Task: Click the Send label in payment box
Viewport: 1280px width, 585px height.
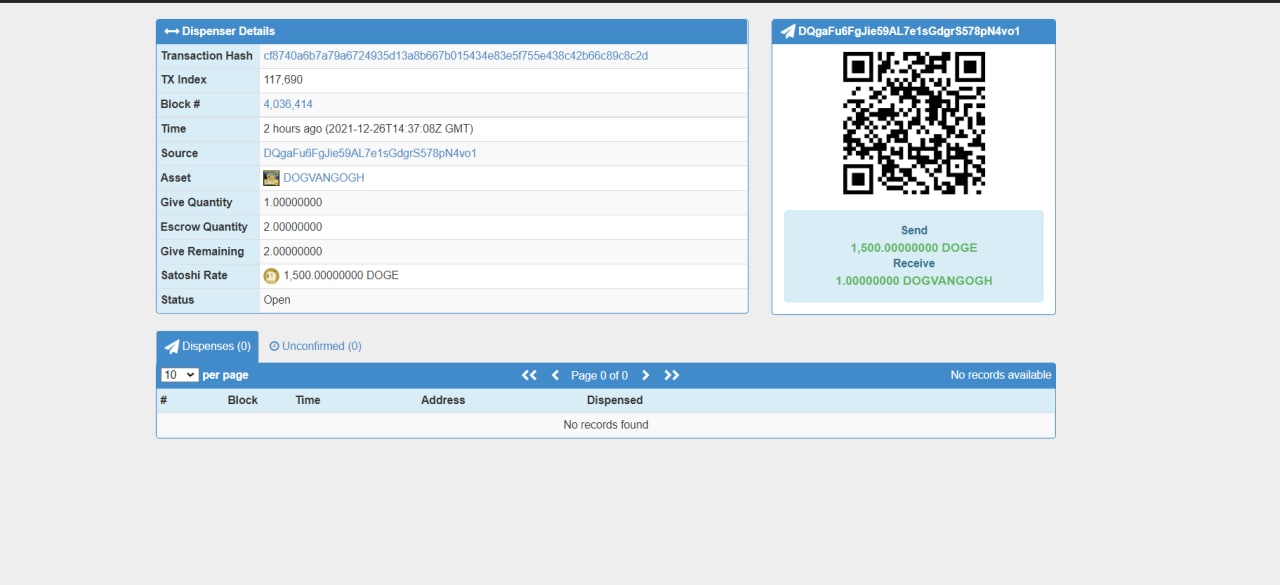Action: coord(914,231)
